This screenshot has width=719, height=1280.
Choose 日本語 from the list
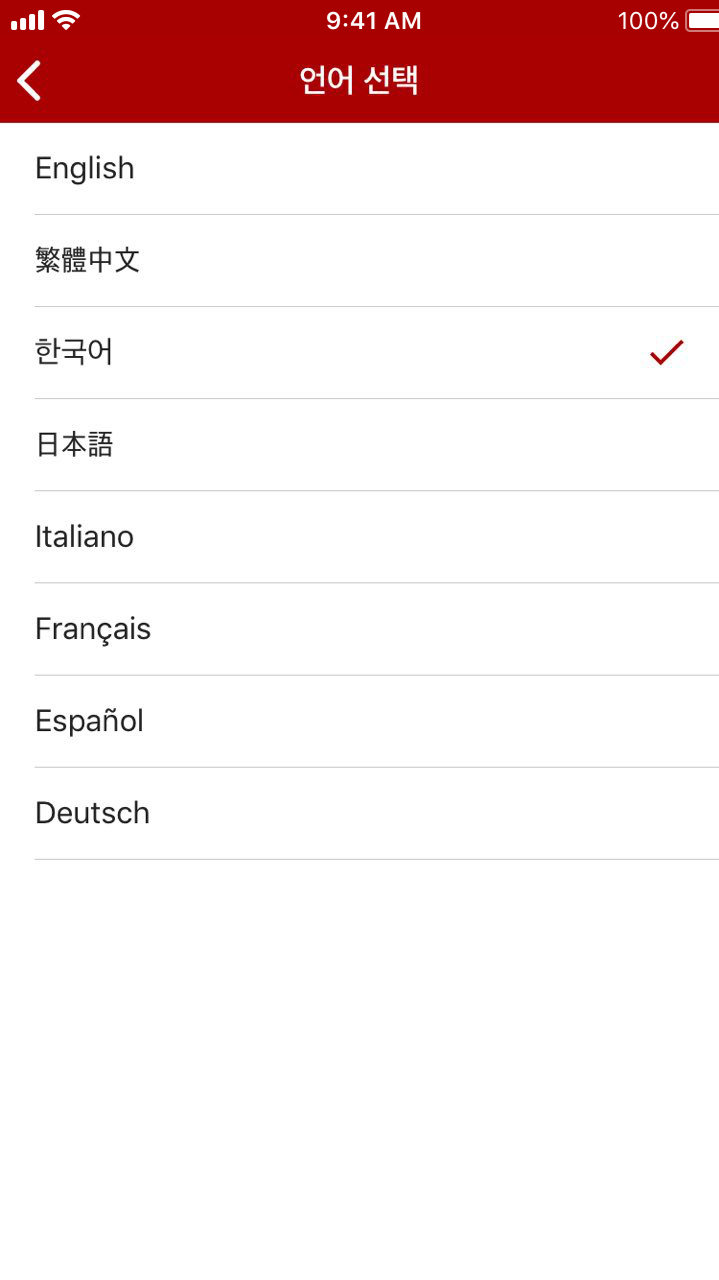coord(360,444)
